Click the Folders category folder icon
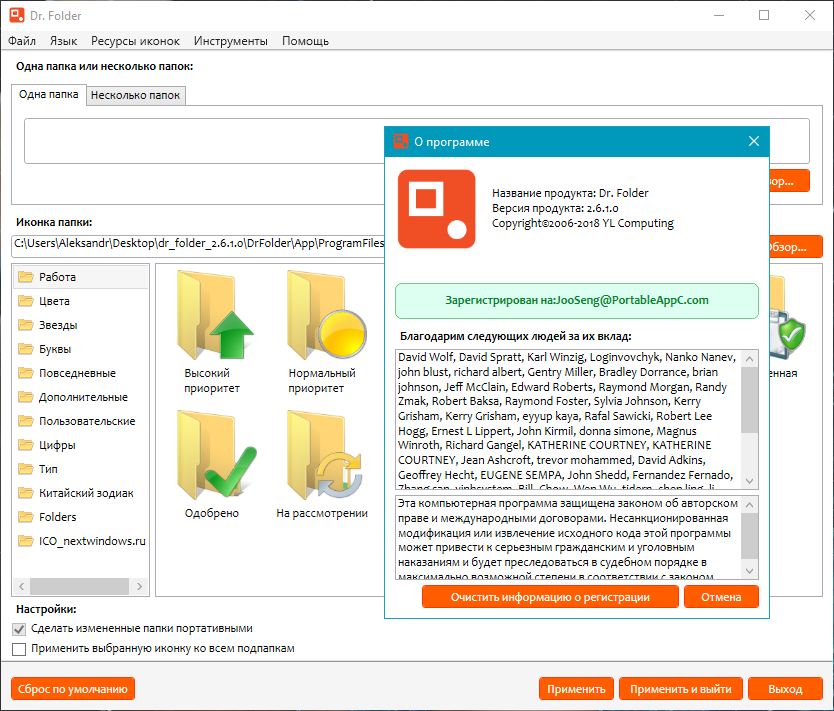The width and height of the screenshot is (834, 711). click(x=26, y=517)
